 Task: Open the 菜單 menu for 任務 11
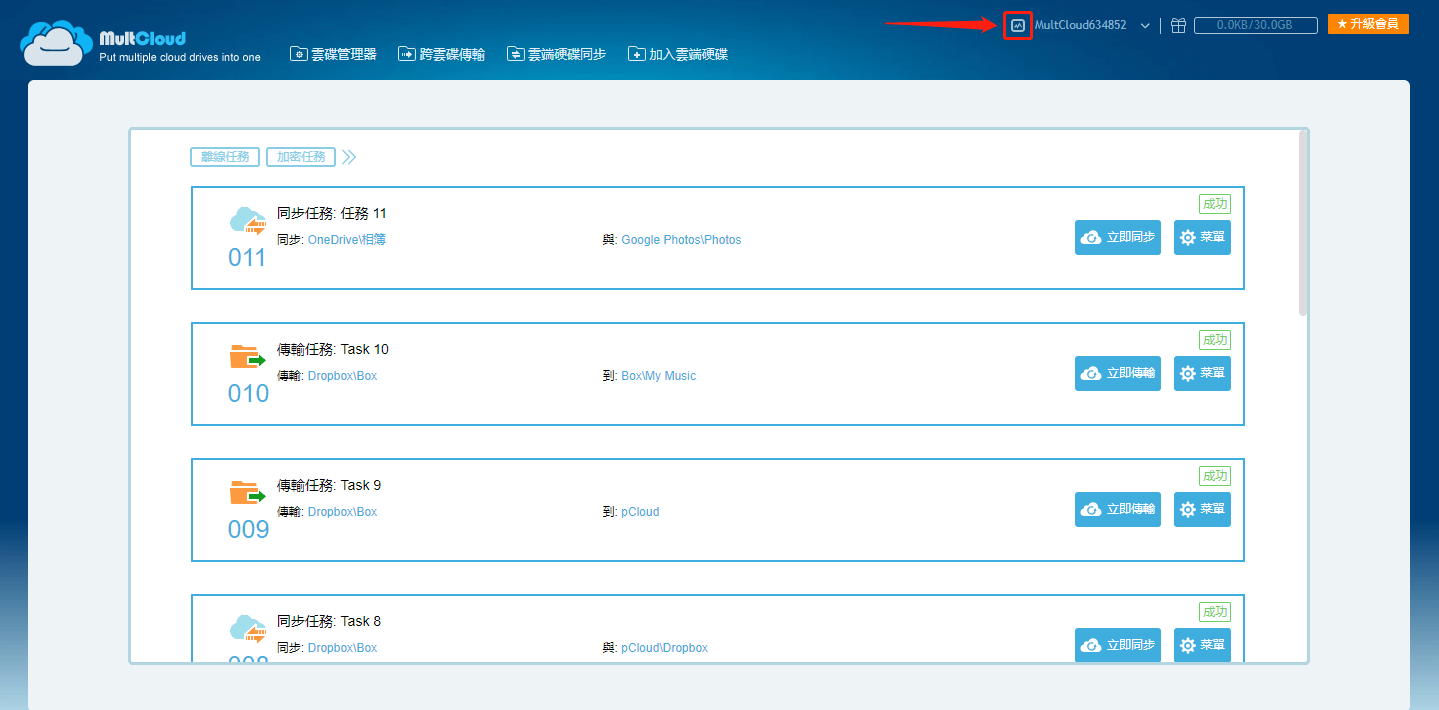tap(1202, 238)
